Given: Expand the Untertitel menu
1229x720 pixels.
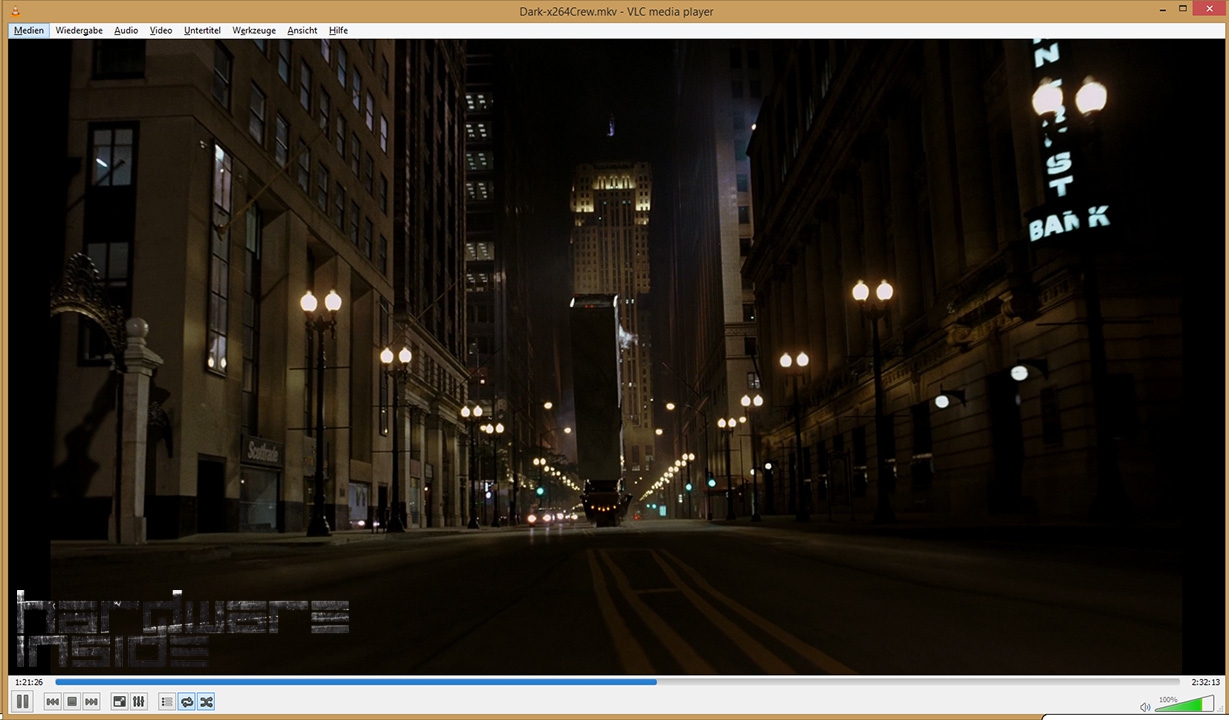Looking at the screenshot, I should tap(202, 30).
